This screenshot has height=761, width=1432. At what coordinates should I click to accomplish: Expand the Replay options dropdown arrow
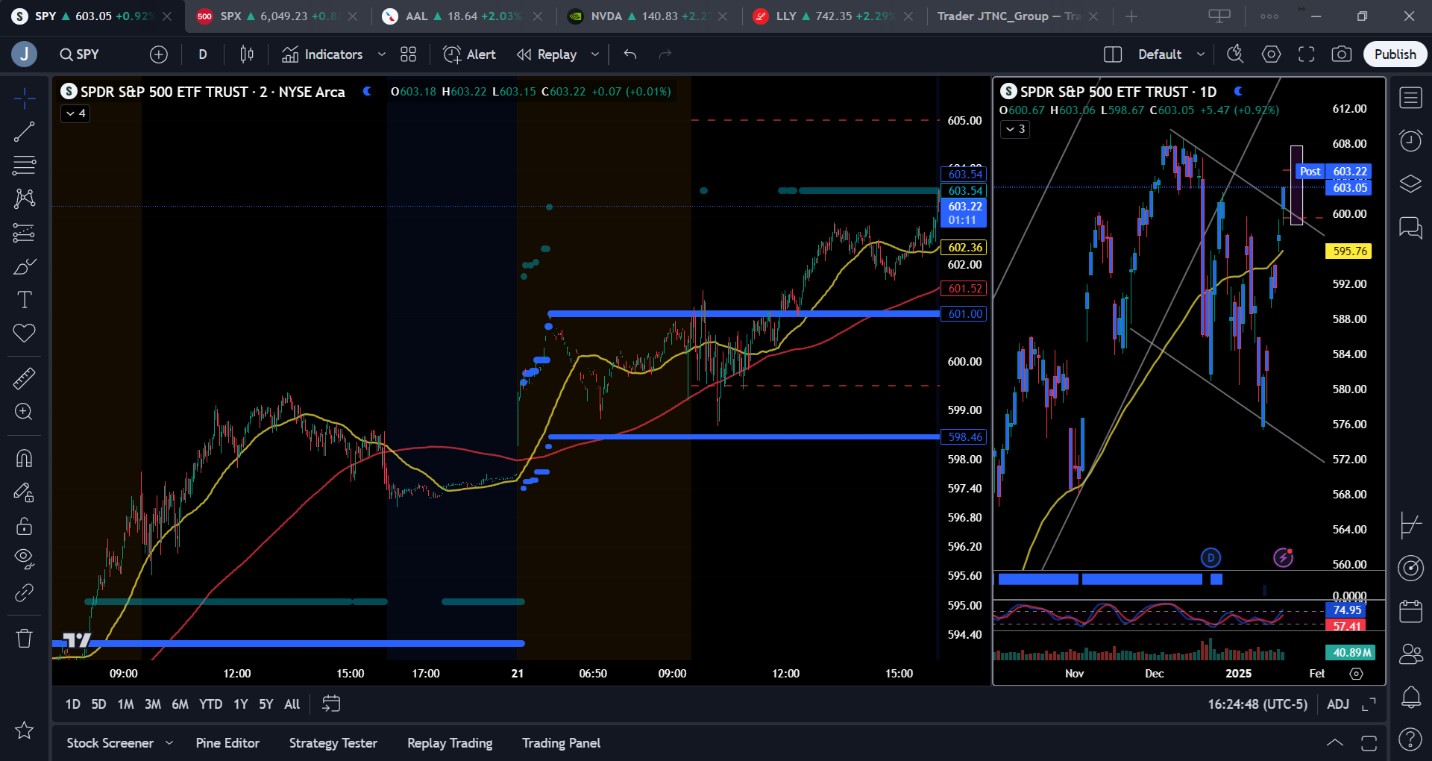595,54
